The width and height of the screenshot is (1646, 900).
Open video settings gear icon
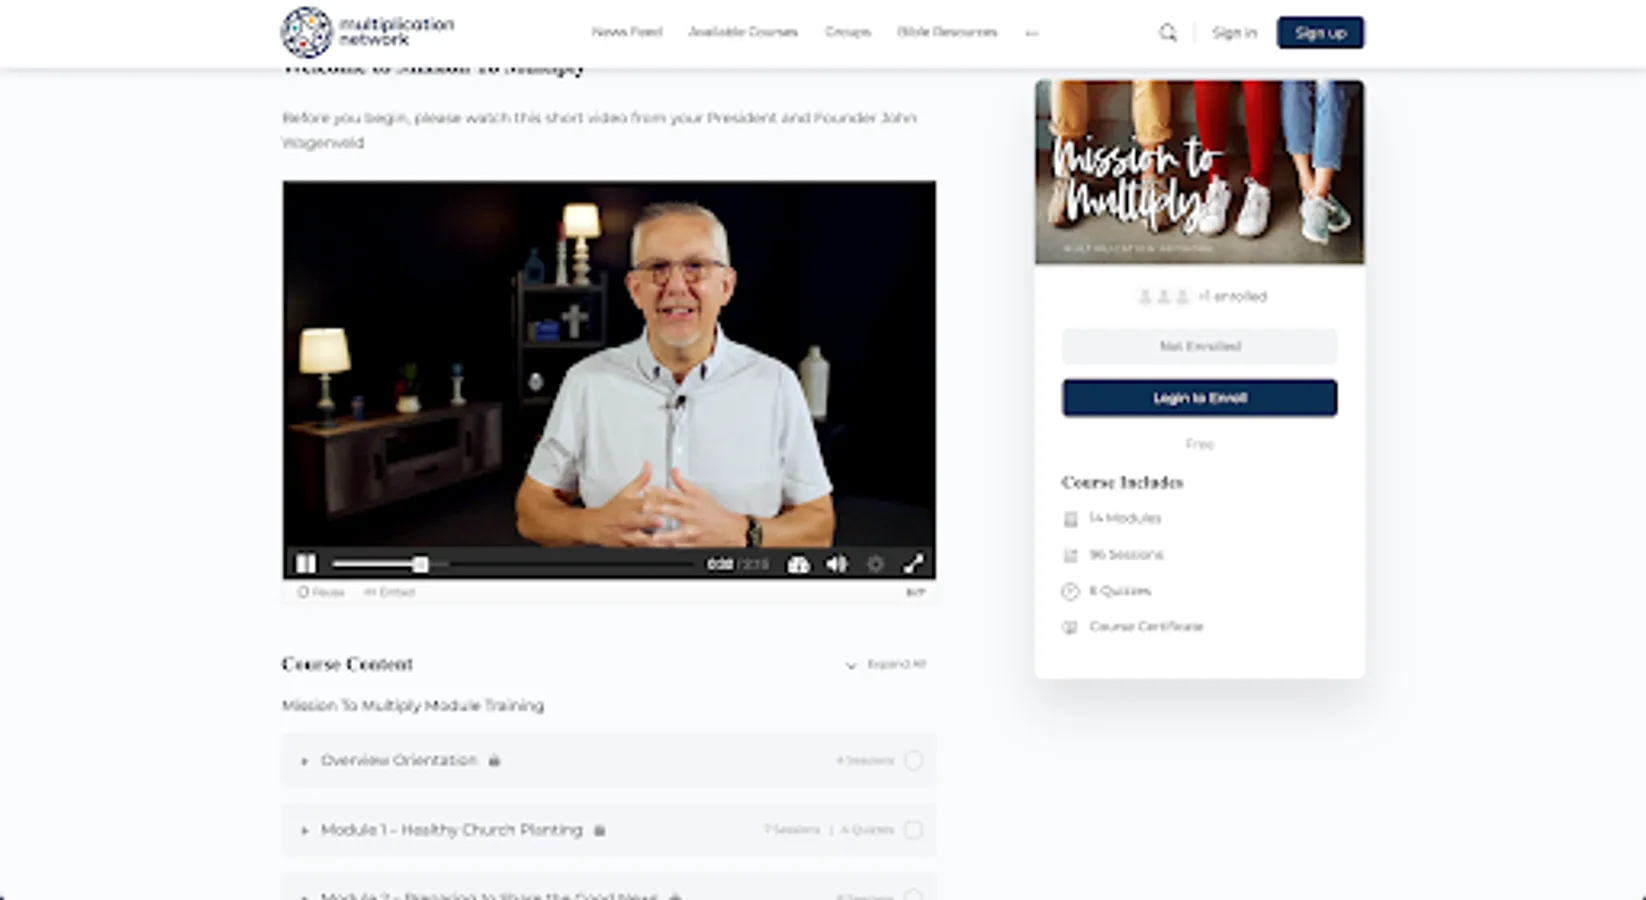(x=875, y=565)
